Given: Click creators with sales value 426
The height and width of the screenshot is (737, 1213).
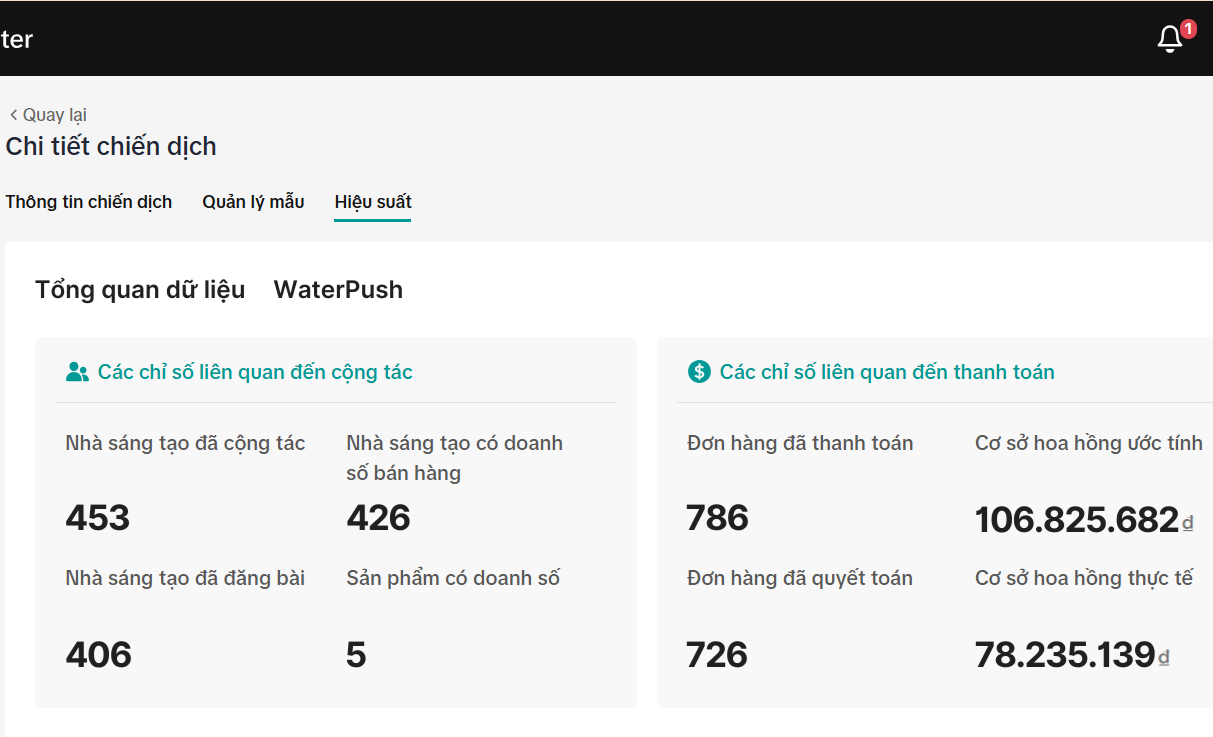Looking at the screenshot, I should [x=379, y=518].
